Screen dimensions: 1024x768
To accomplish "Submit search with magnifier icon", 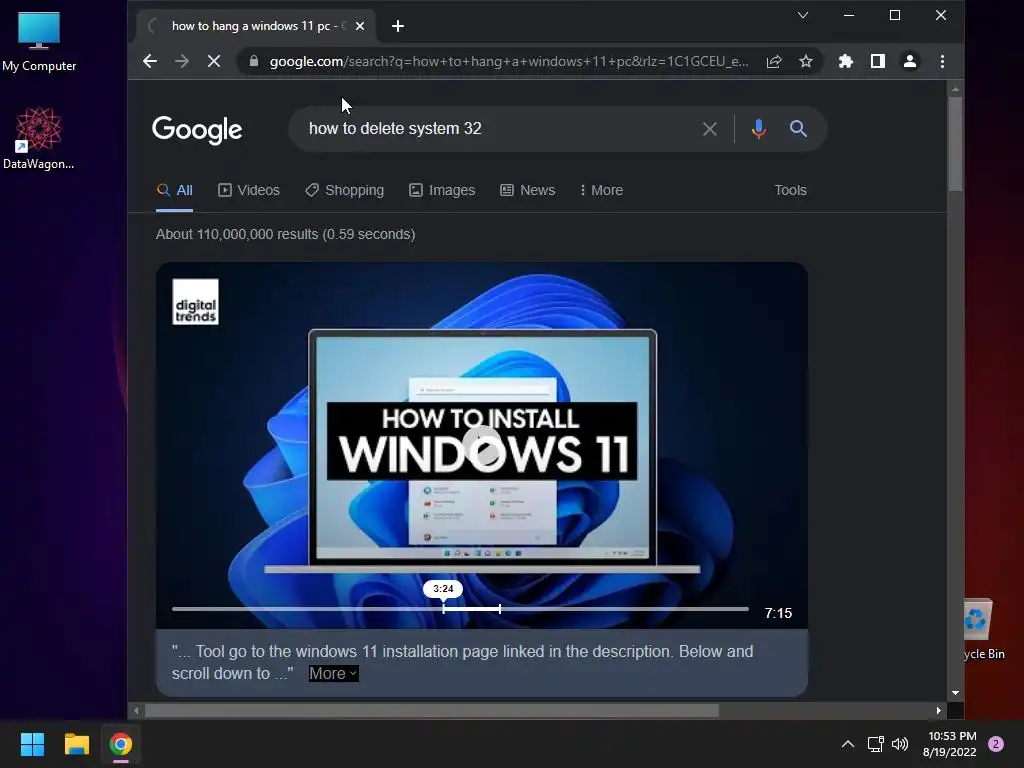I will tap(798, 129).
